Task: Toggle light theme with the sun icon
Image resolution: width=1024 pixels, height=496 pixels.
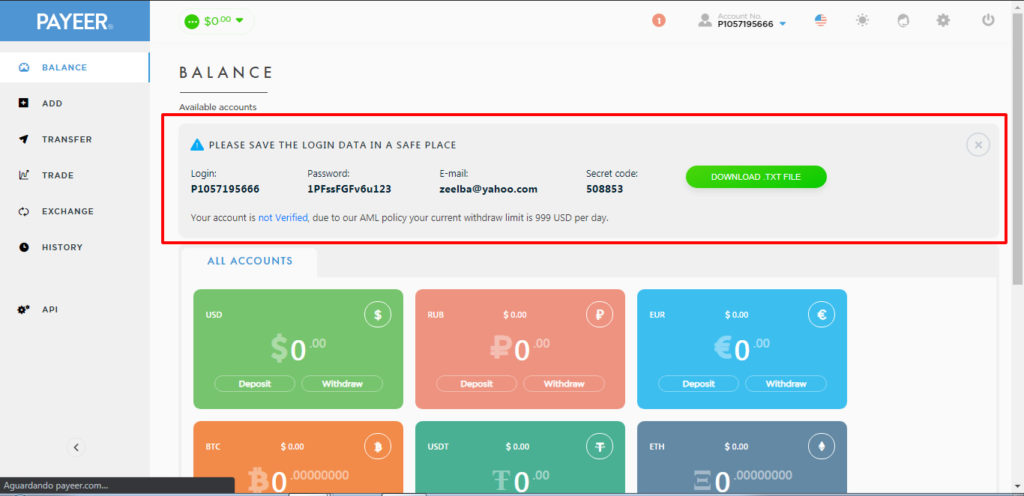Action: [x=863, y=20]
